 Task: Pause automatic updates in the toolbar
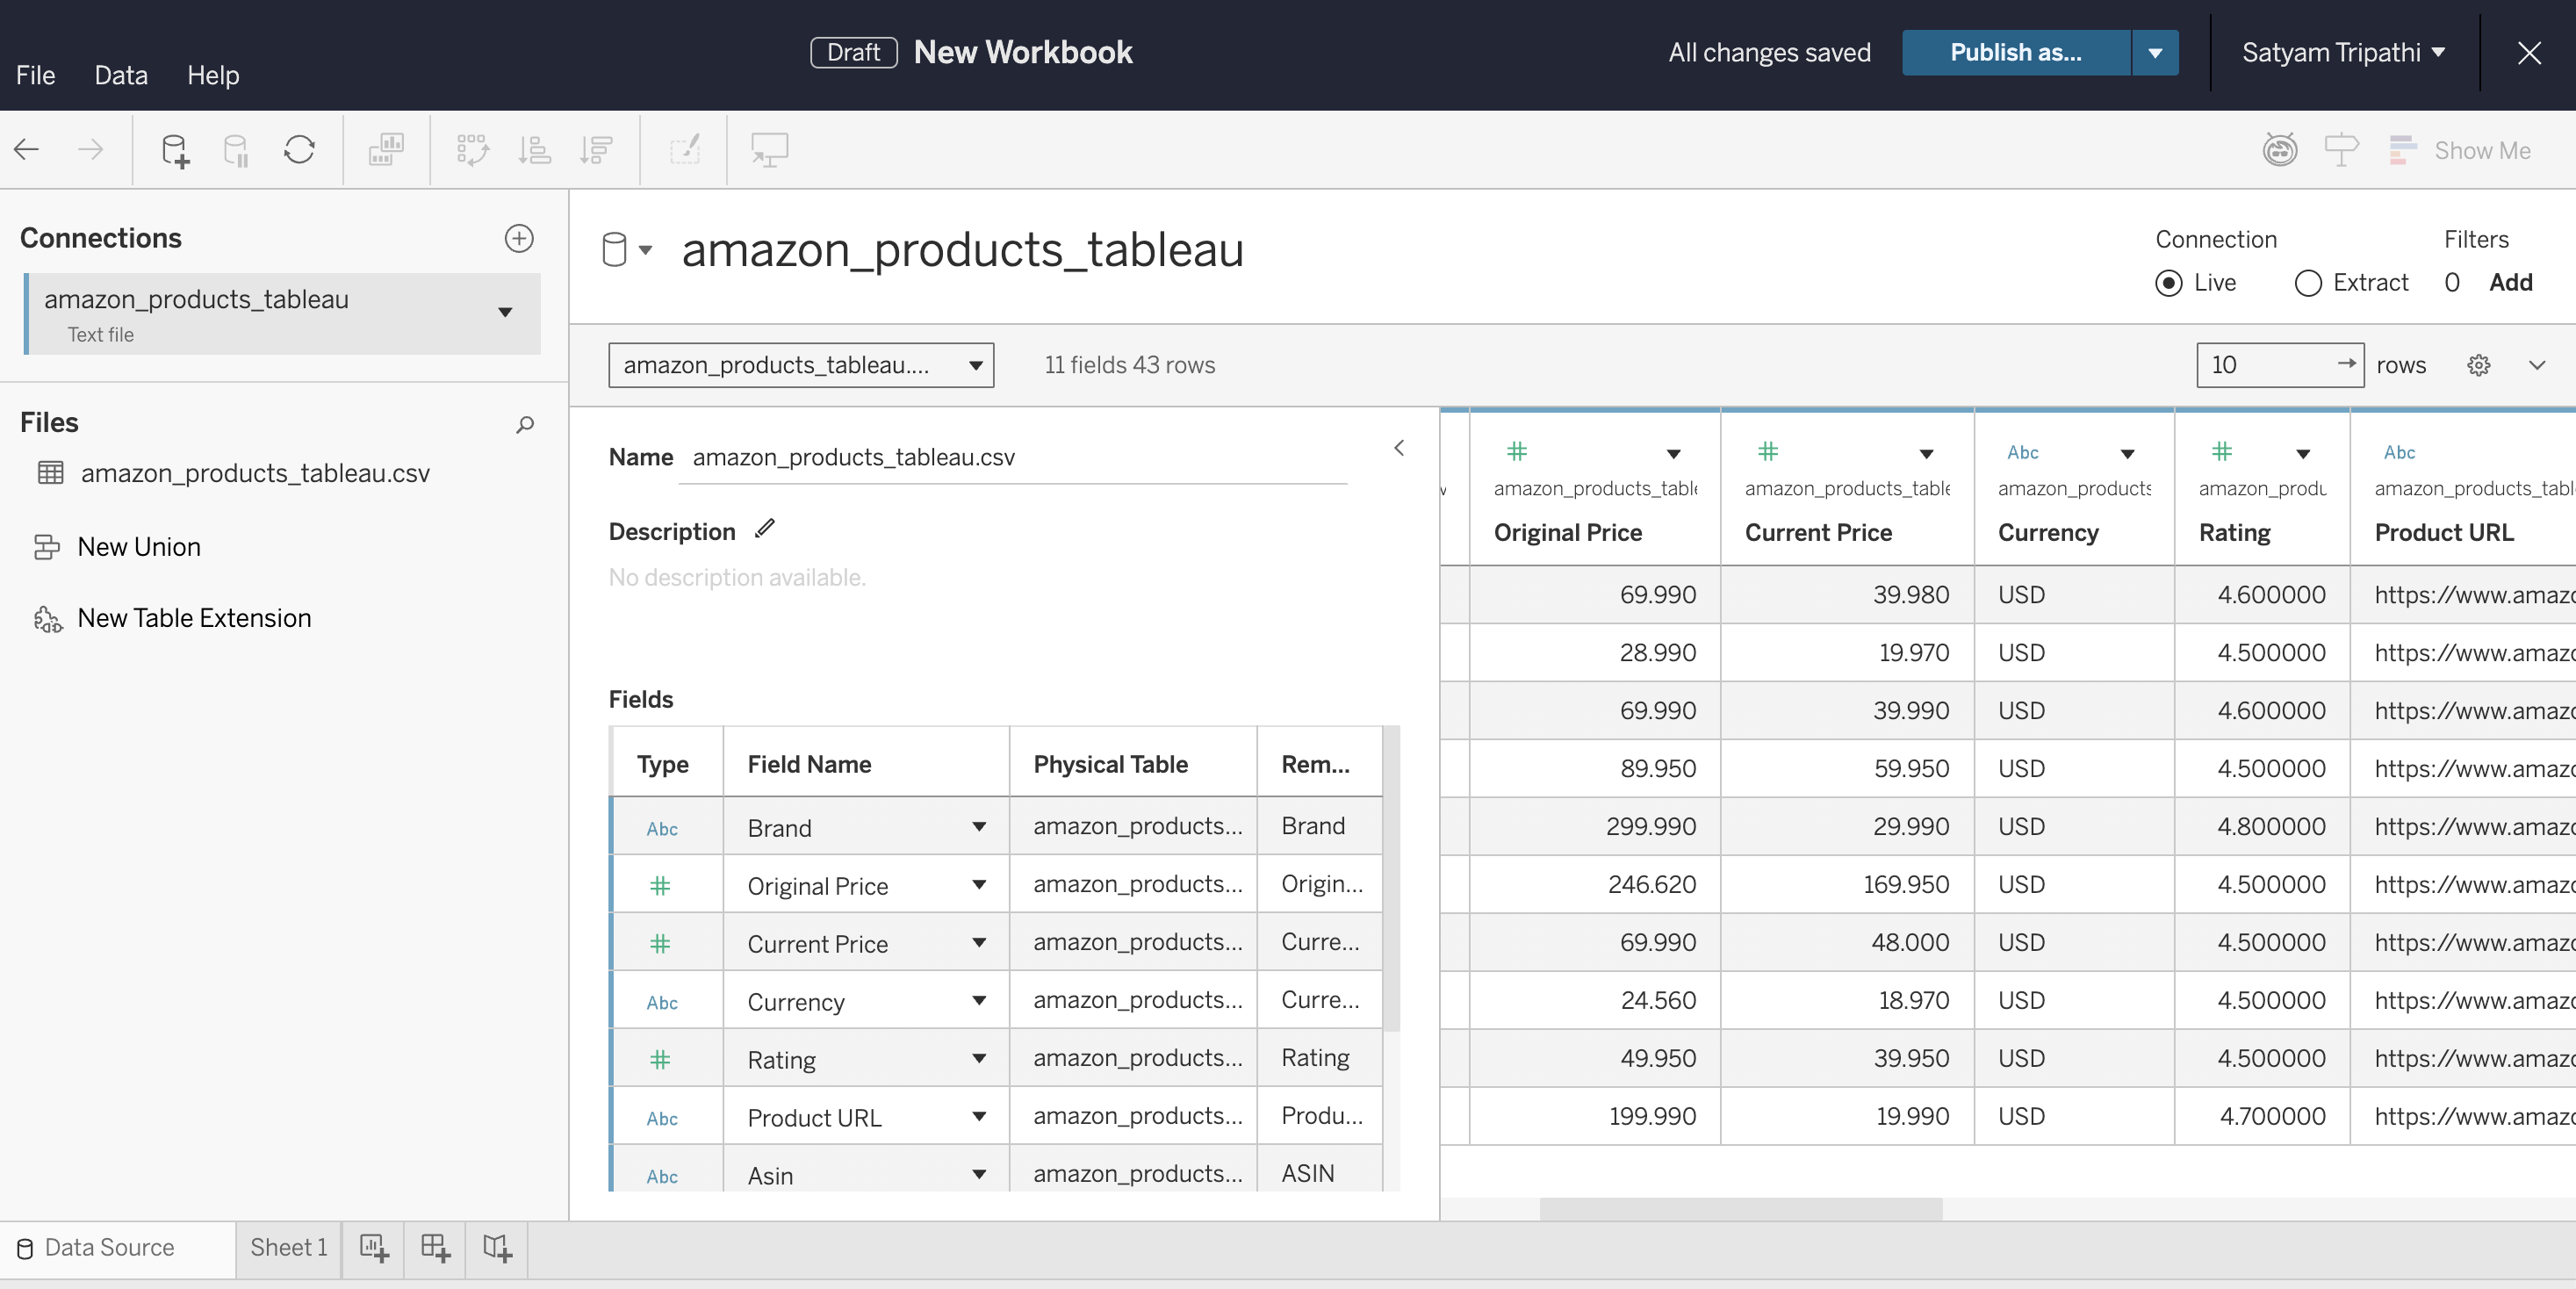point(236,149)
